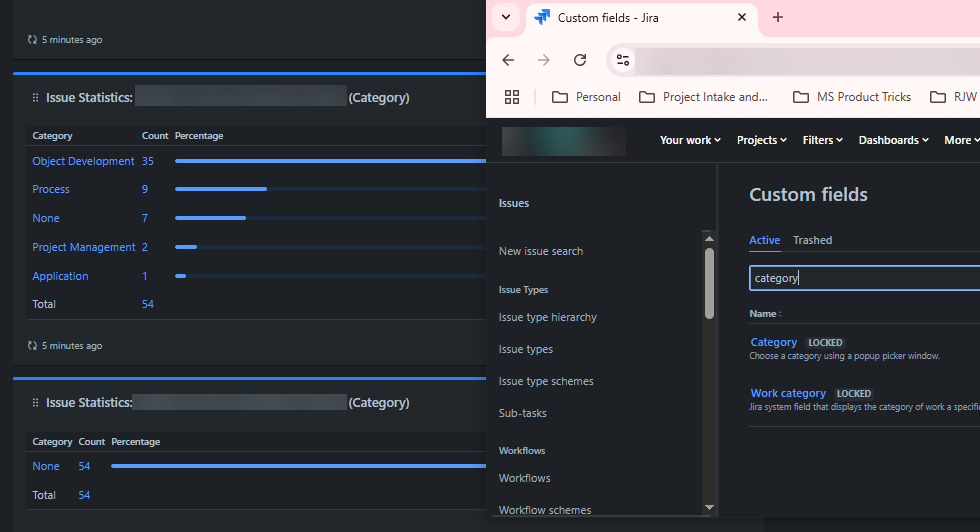Click None count 54 in second gadget
The height and width of the screenshot is (532, 980).
84,466
